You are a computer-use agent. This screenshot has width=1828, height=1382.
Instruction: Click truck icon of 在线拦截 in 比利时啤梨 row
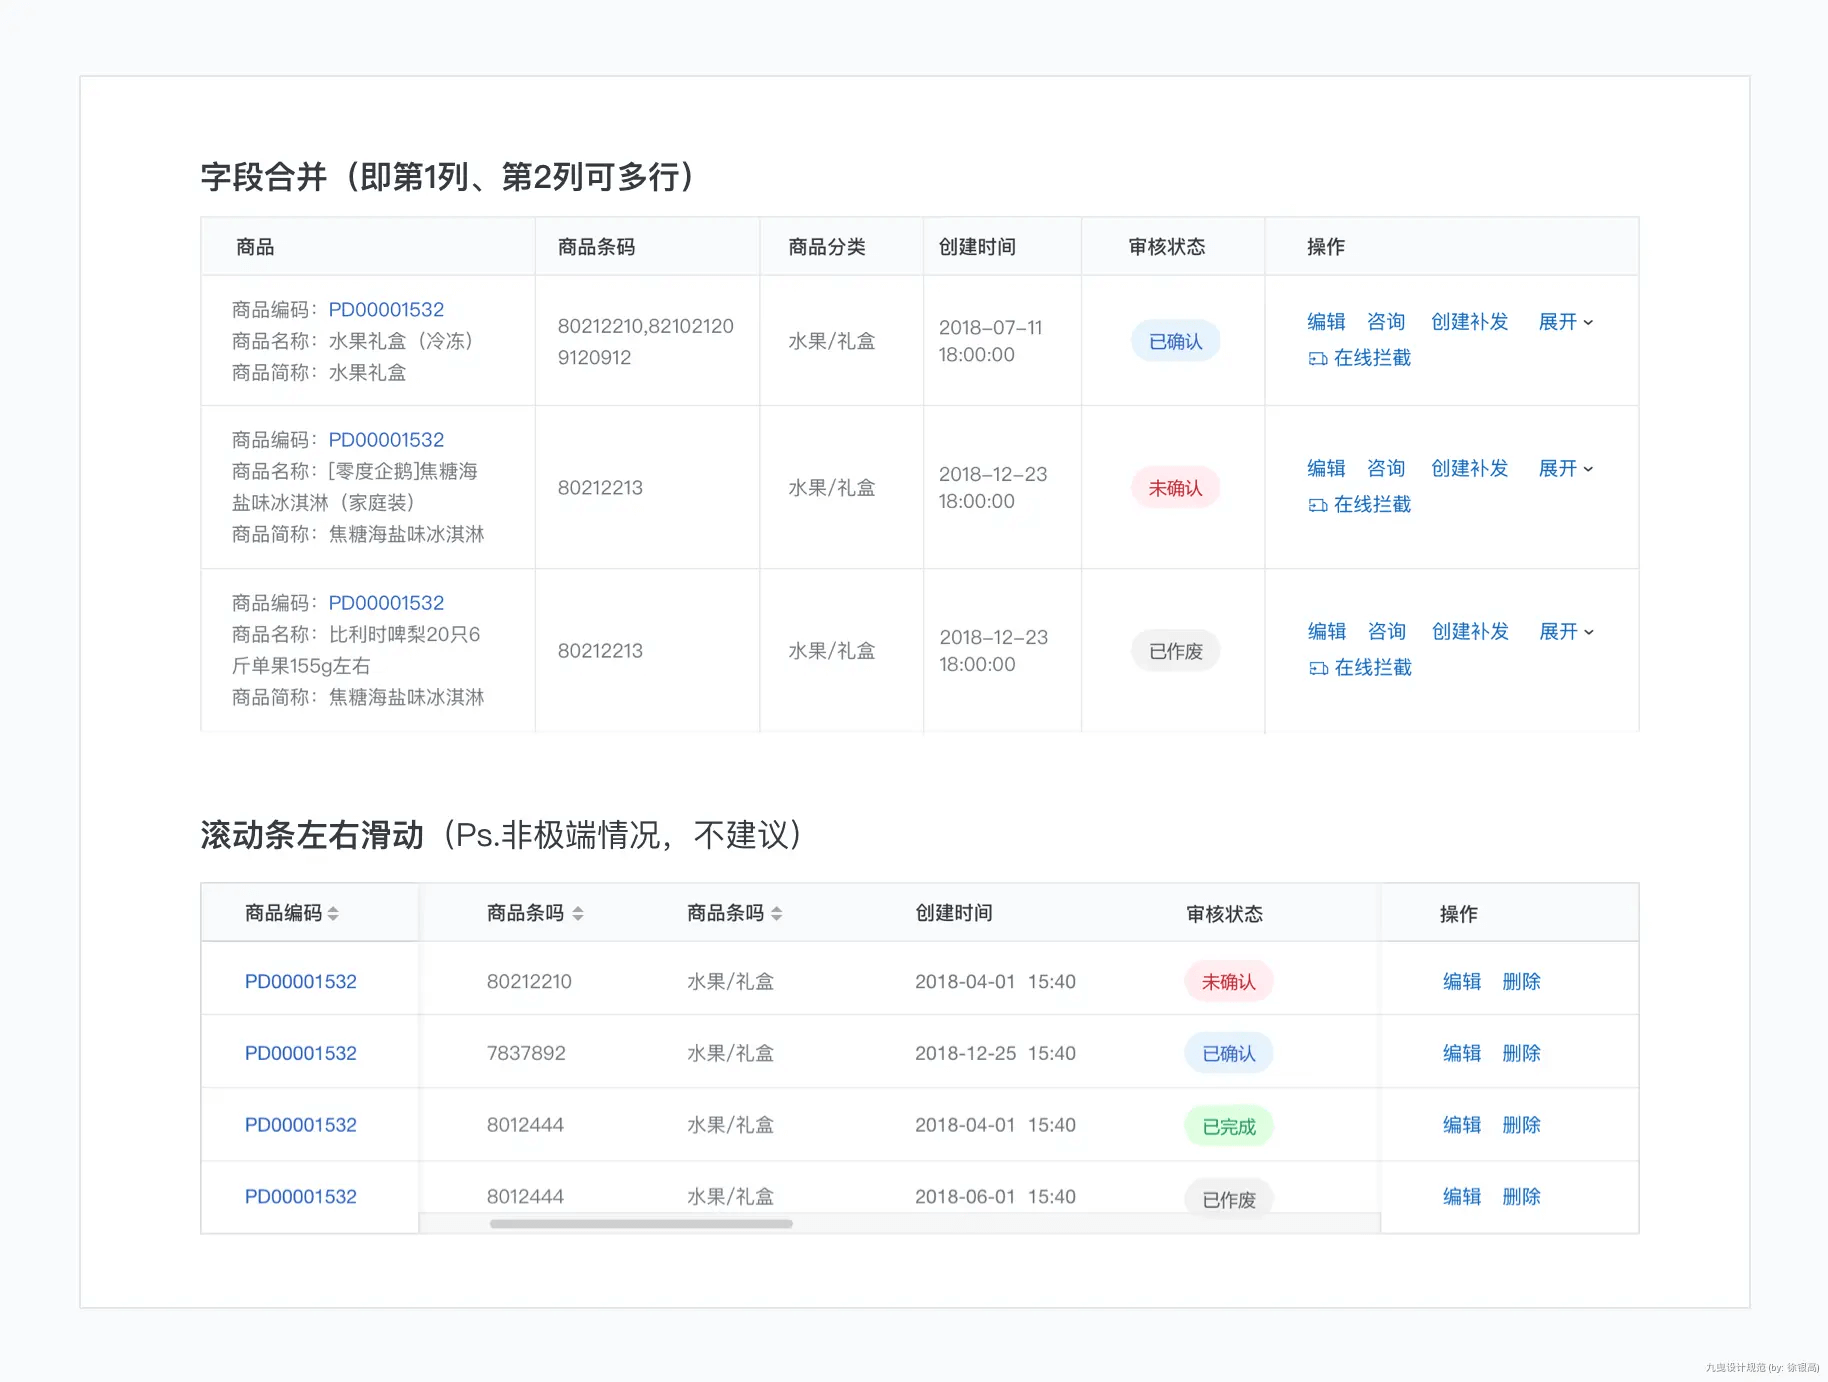tap(1319, 668)
